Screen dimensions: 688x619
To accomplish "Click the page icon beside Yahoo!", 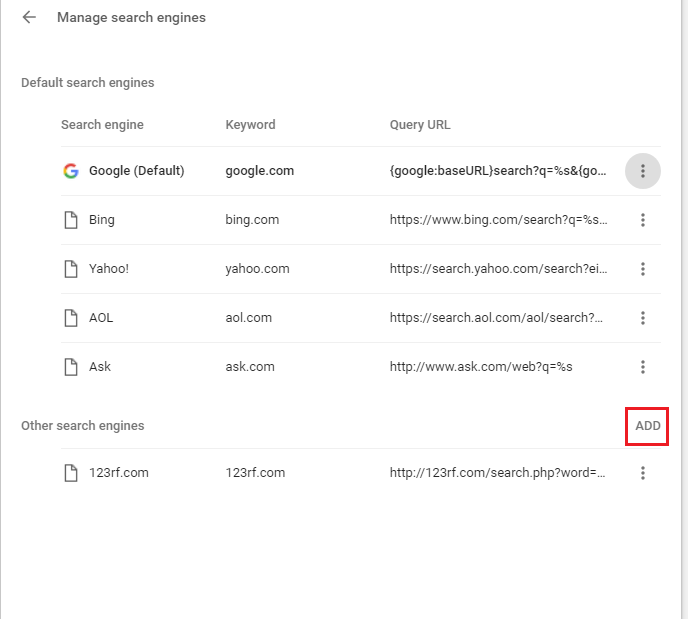I will [71, 269].
